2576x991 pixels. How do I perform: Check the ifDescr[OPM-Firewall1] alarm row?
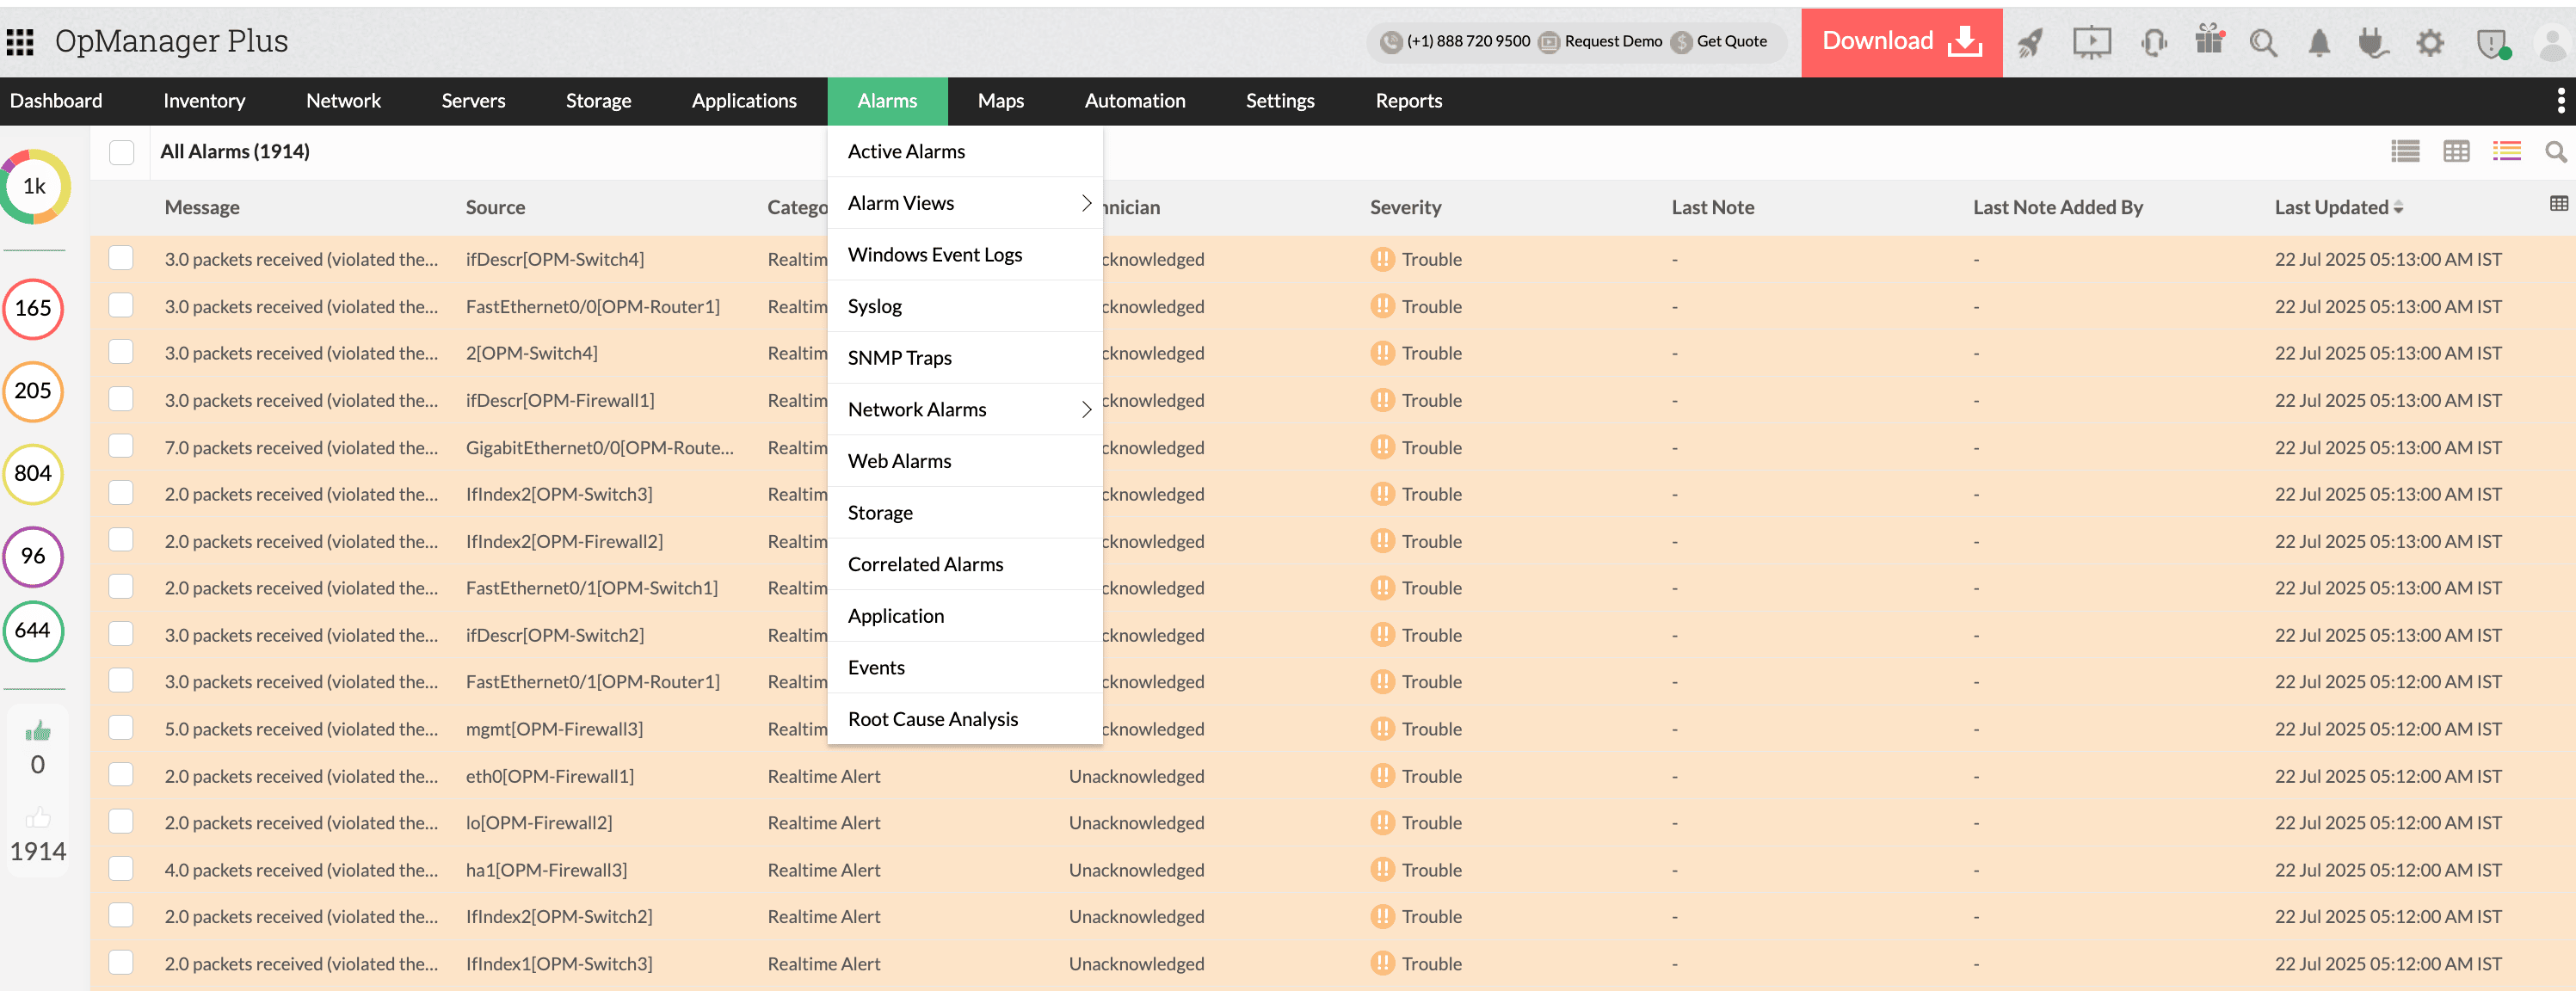tap(121, 399)
